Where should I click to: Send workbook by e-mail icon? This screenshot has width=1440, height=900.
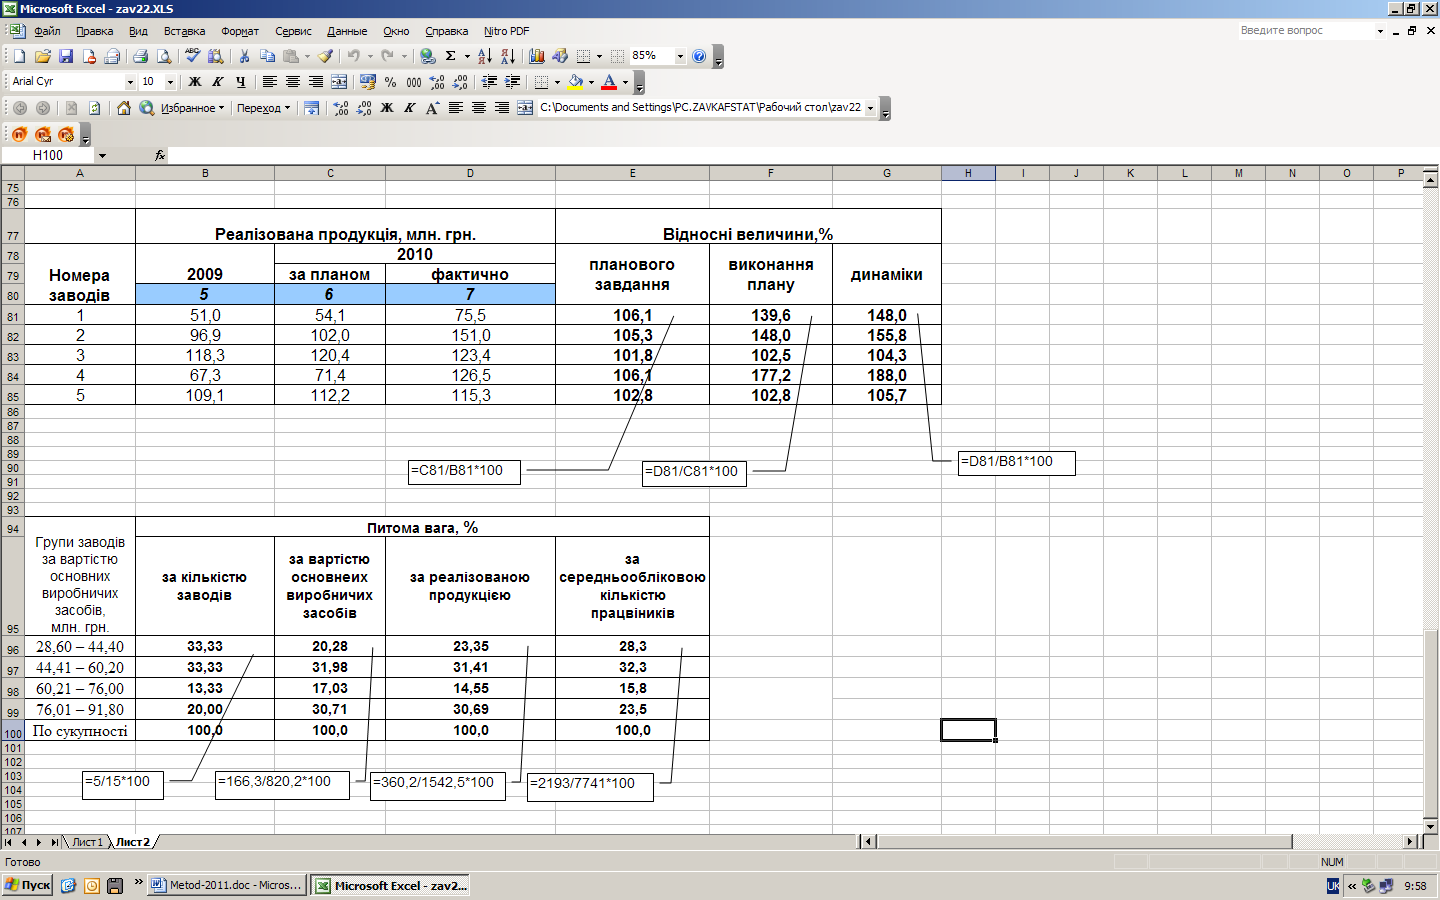[111, 56]
